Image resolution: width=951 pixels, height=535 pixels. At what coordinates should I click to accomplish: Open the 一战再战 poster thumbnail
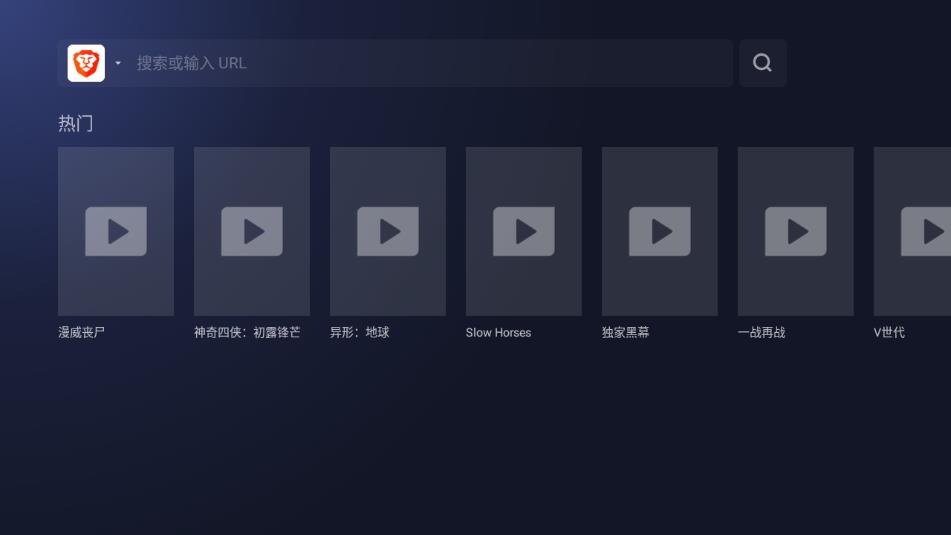click(795, 231)
